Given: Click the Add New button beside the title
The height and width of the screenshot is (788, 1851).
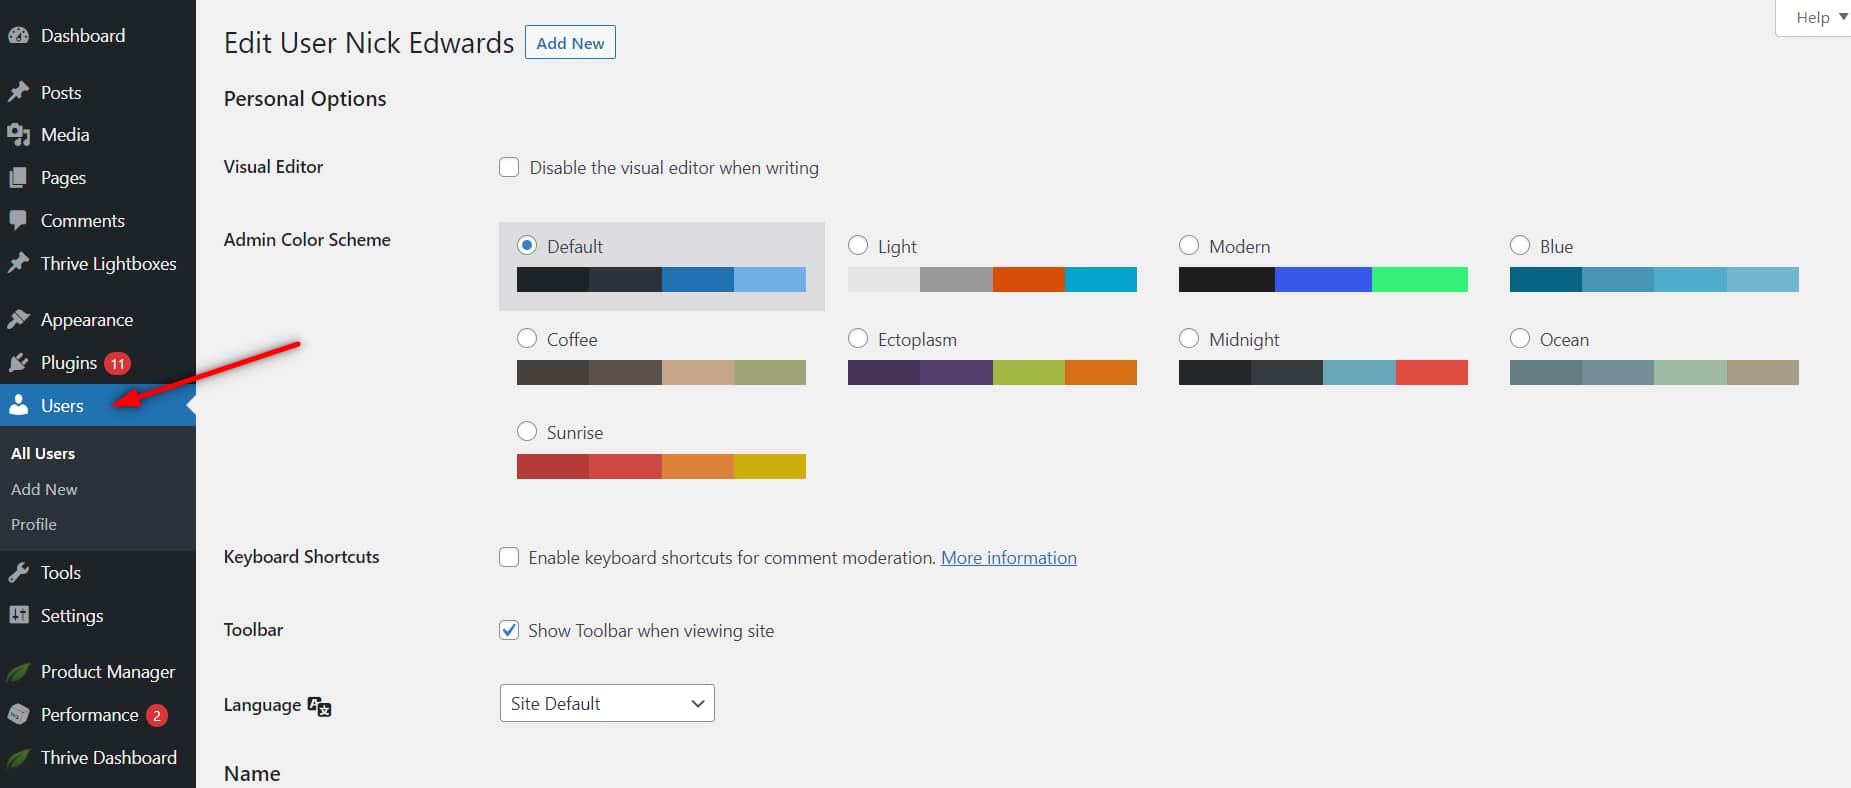Looking at the screenshot, I should coord(570,43).
